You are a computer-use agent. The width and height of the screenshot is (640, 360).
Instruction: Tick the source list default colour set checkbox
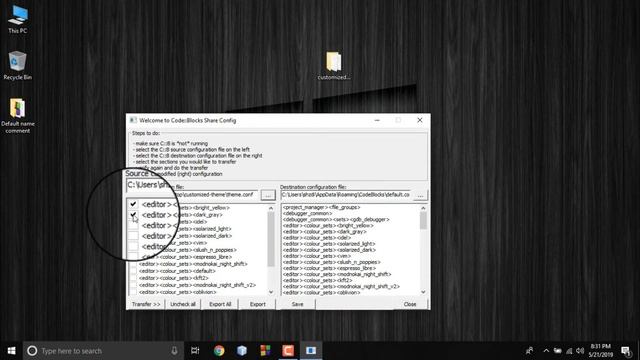point(133,271)
